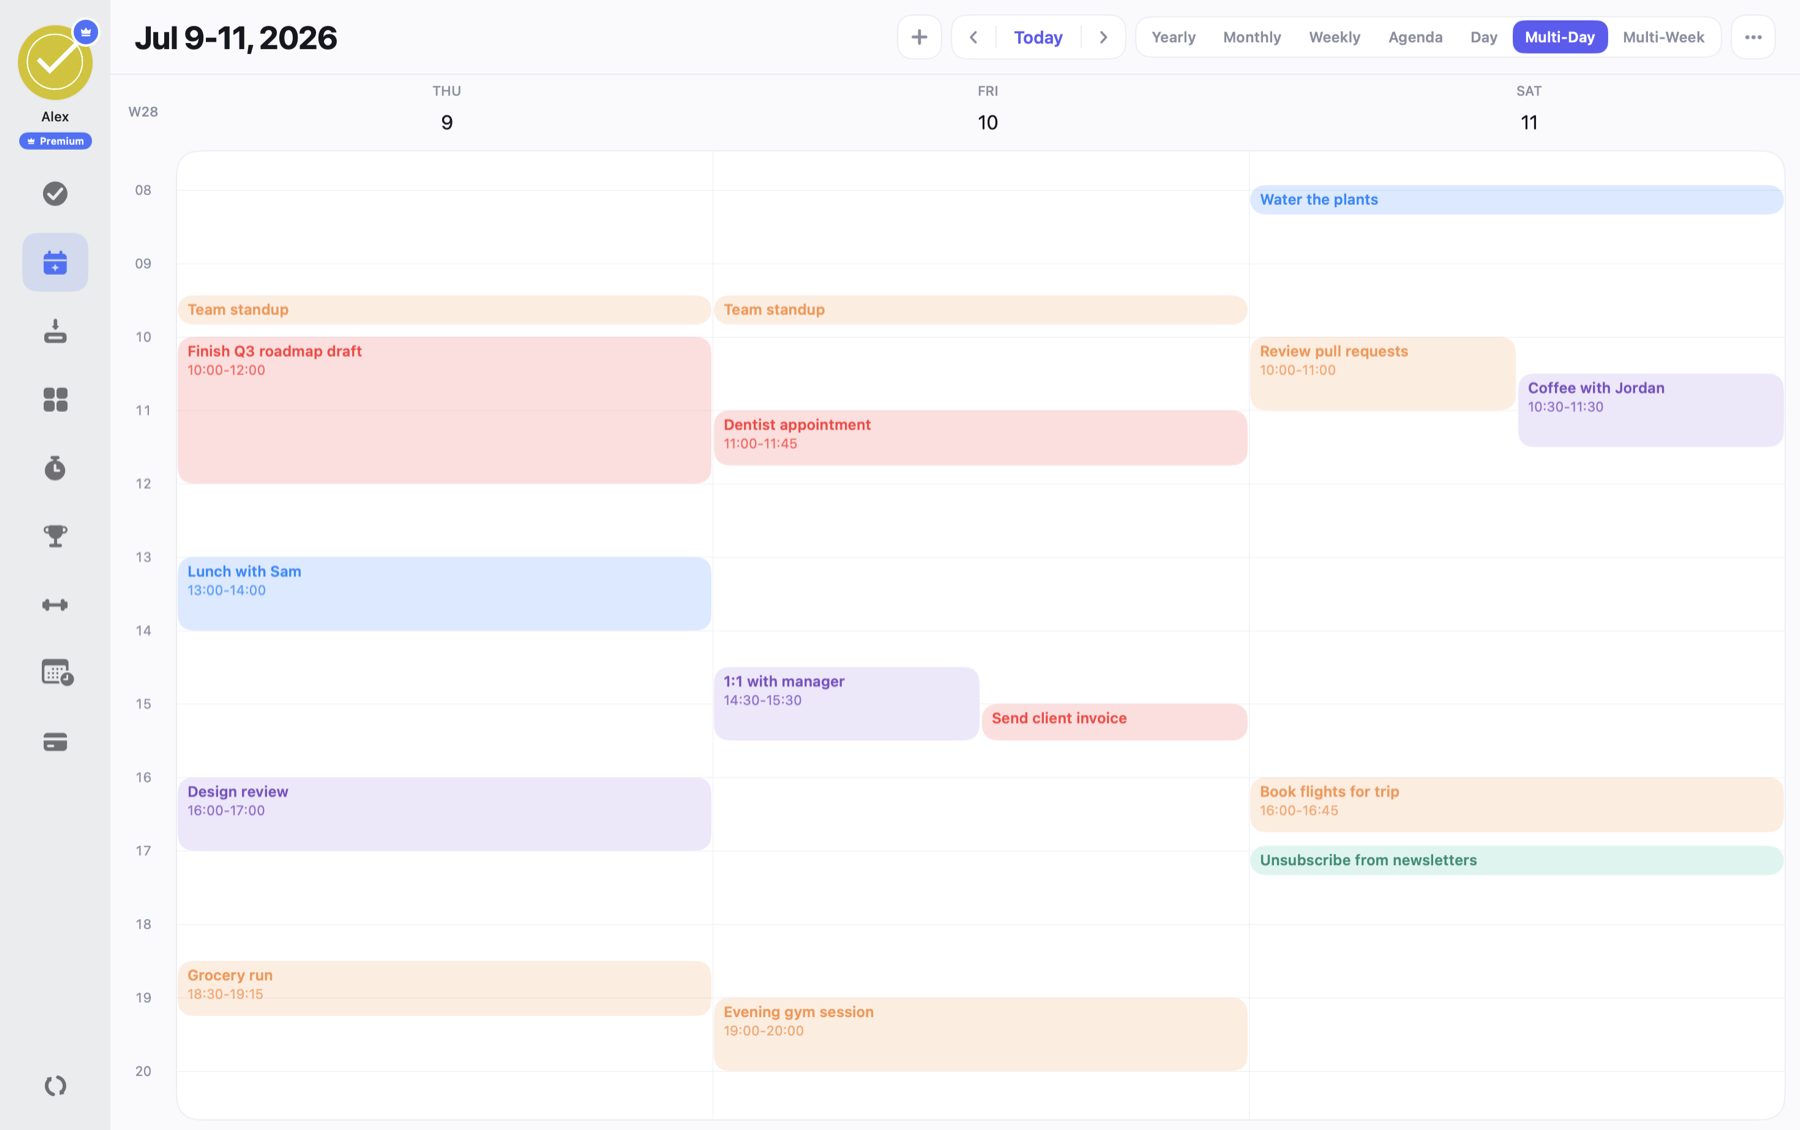Open Water the plants event

(x=1516, y=200)
